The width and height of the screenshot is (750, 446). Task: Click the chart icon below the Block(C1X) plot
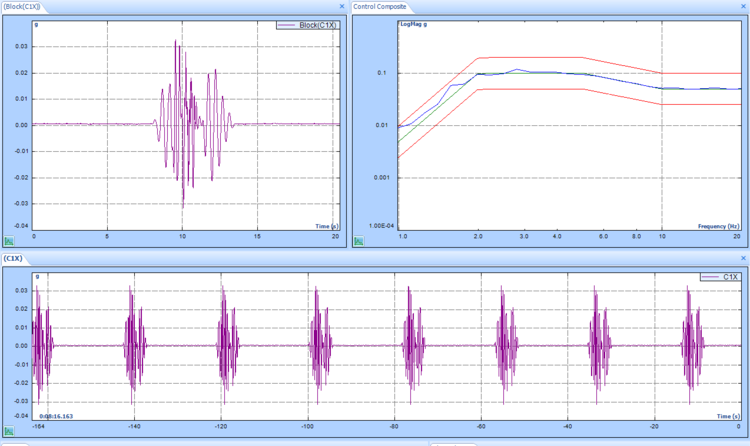click(x=10, y=240)
